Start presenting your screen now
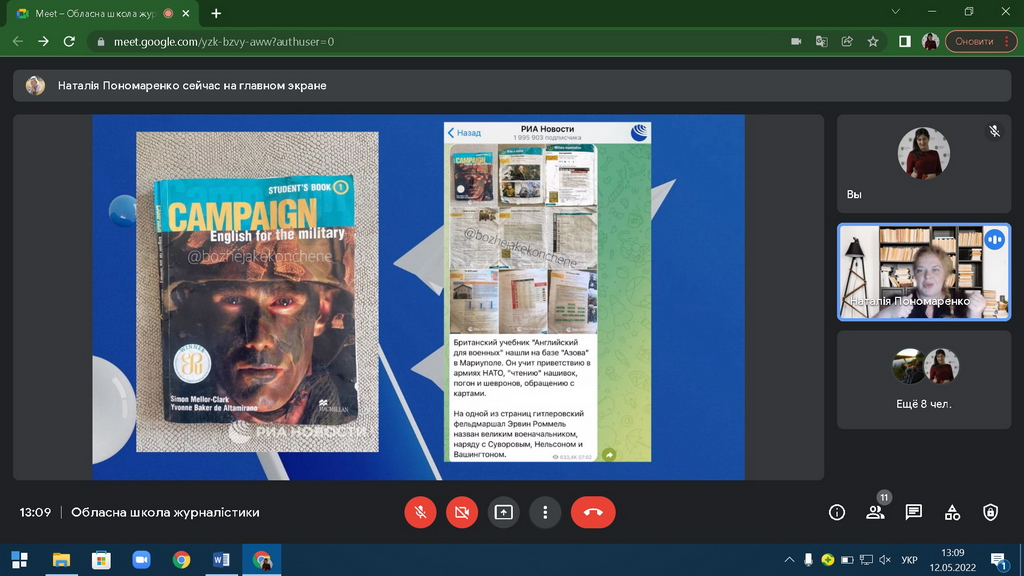 click(504, 512)
